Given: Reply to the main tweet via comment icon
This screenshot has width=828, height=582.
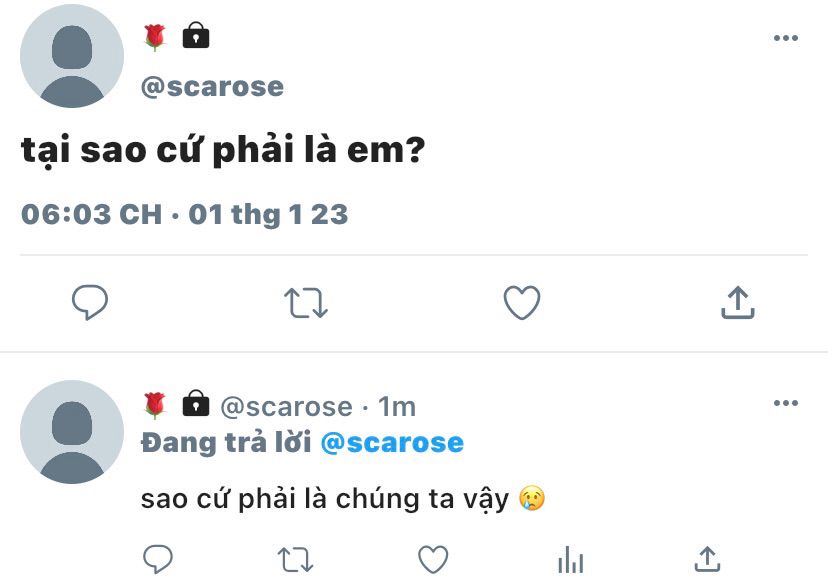Looking at the screenshot, I should tap(90, 302).
